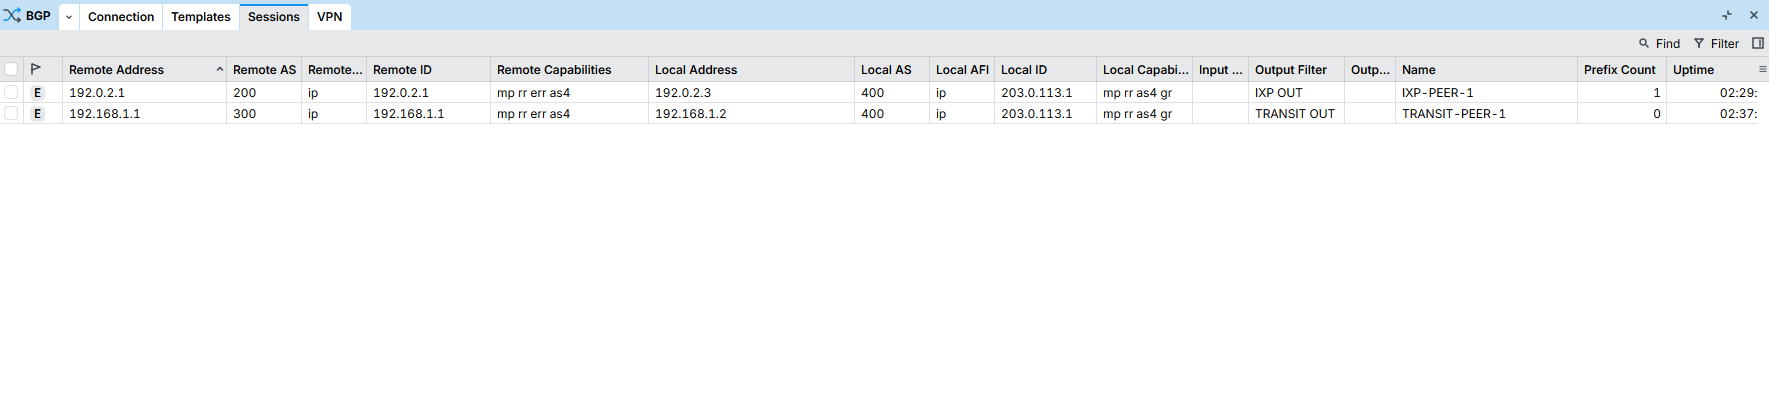The width and height of the screenshot is (1769, 412).
Task: Click the flag column header icon
Action: [x=36, y=69]
